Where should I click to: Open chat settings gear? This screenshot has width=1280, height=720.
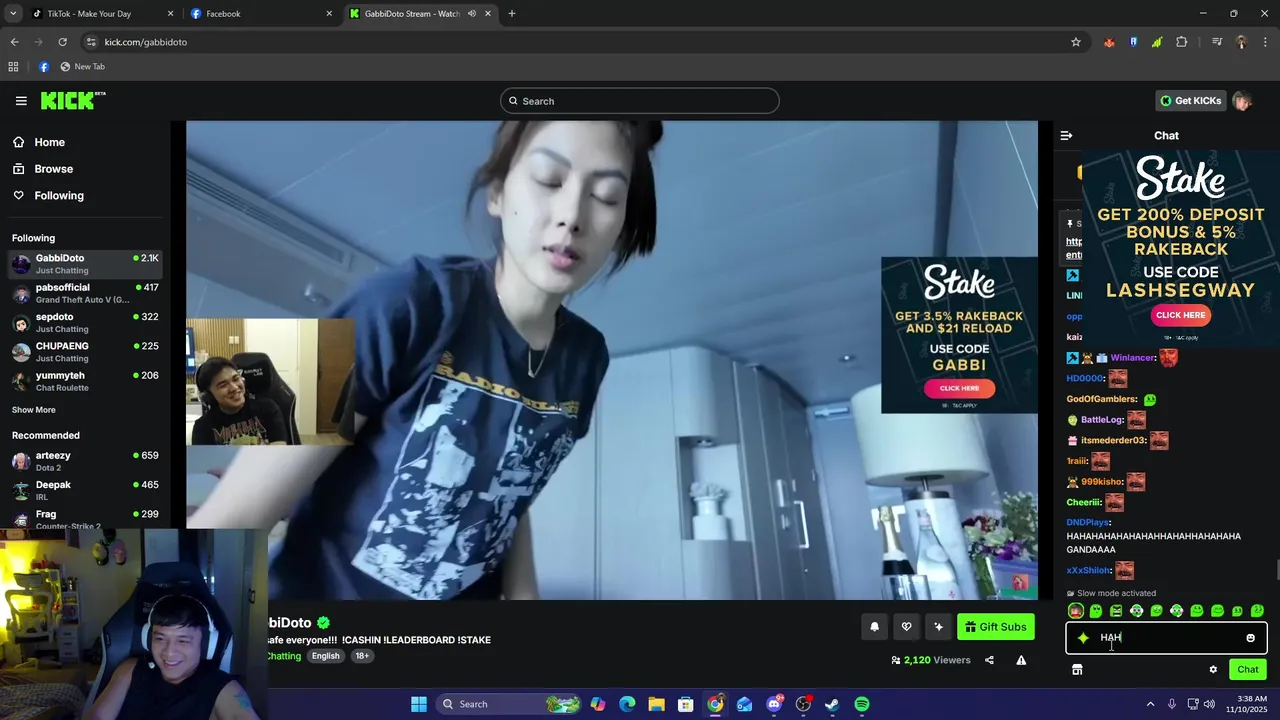point(1213,670)
